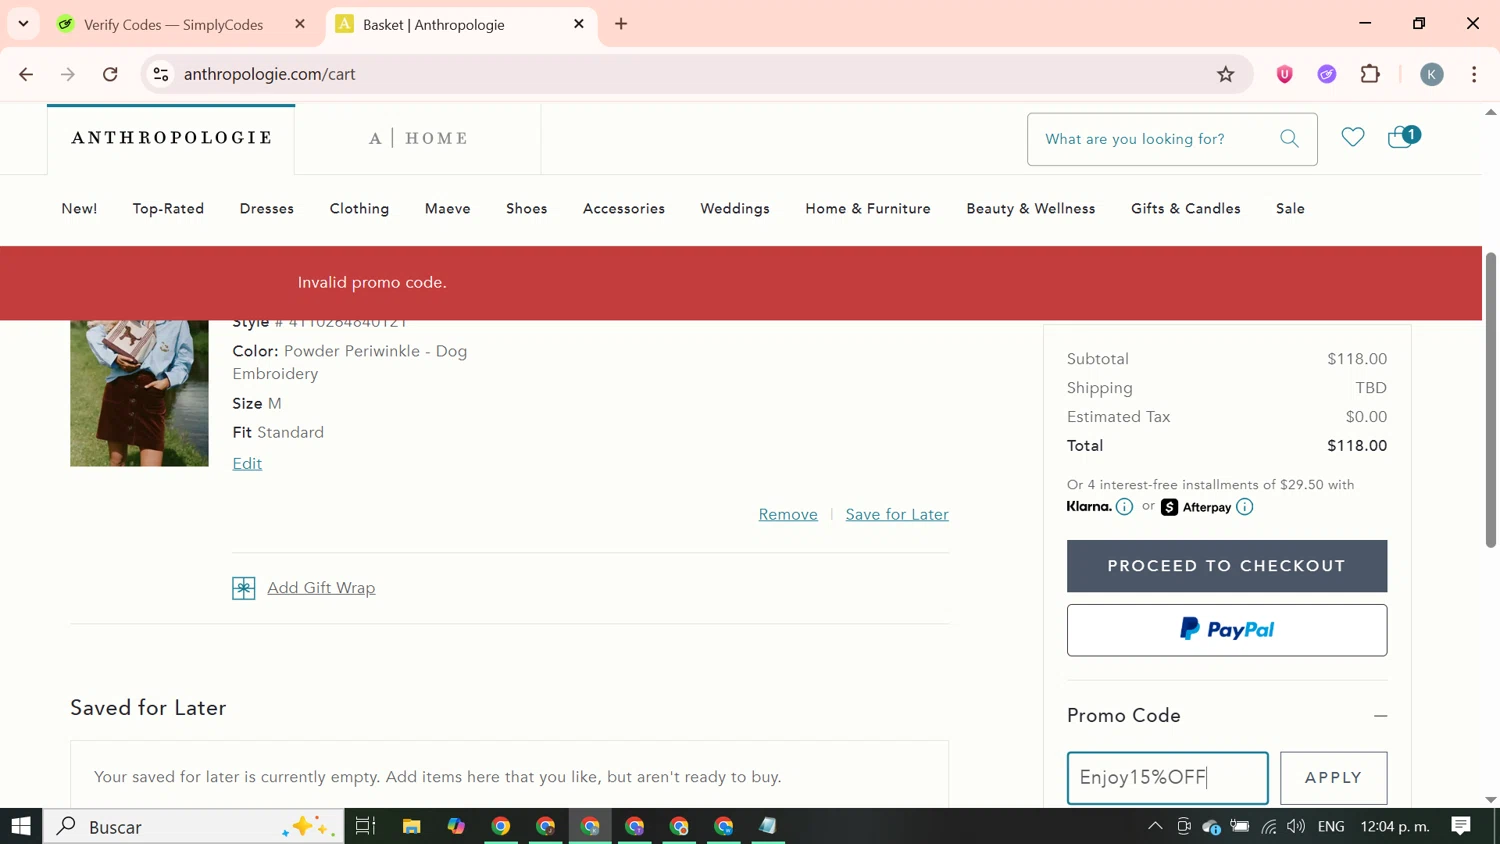Bookmark this page with the star icon
1500x844 pixels.
[x=1225, y=74]
